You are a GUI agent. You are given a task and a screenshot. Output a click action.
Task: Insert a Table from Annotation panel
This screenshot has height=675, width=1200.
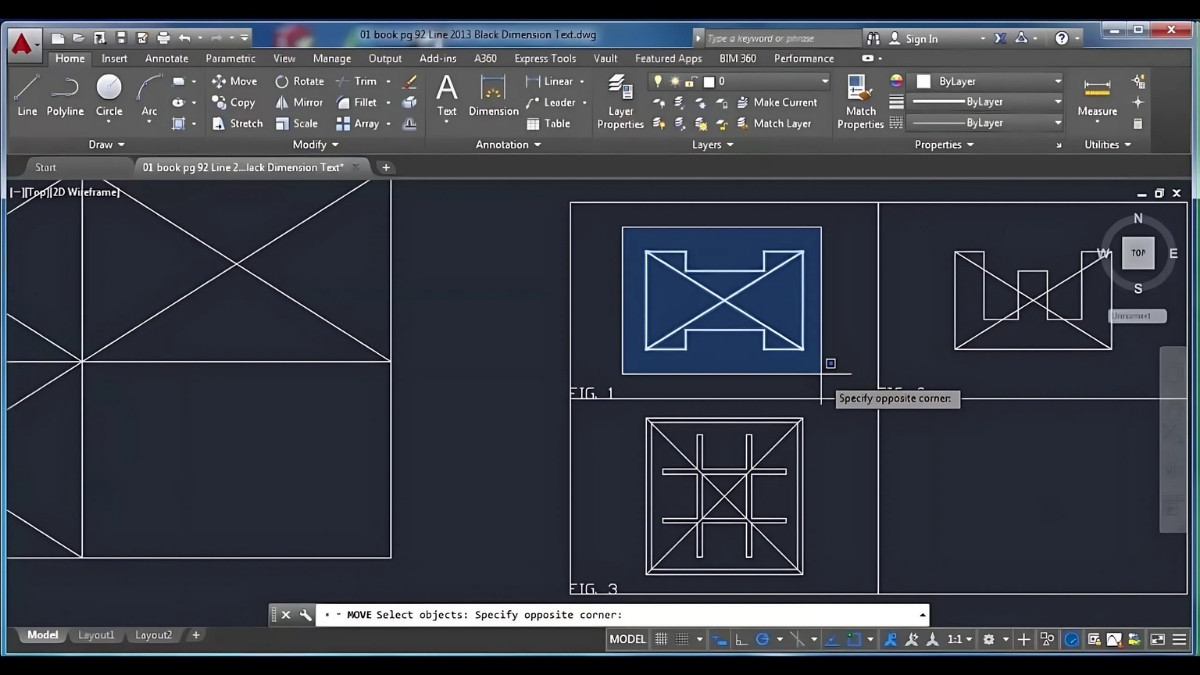548,123
